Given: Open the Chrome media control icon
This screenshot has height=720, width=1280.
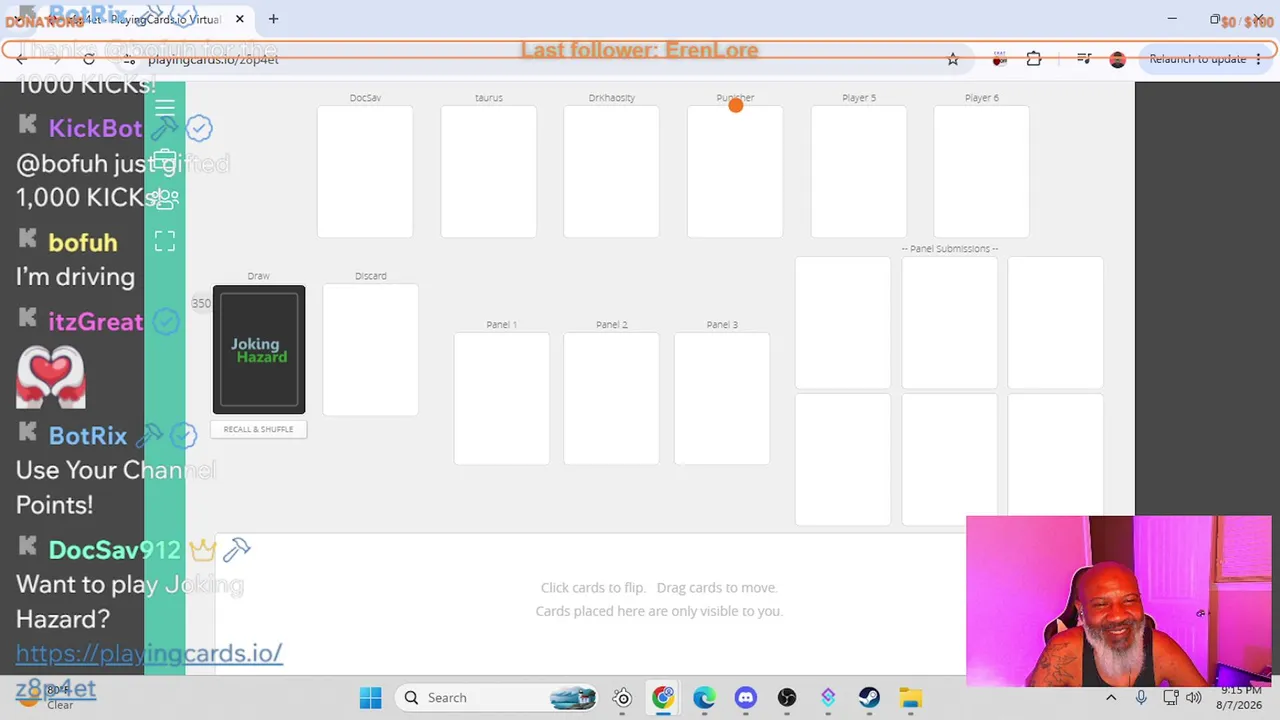Looking at the screenshot, I should click(x=1084, y=59).
